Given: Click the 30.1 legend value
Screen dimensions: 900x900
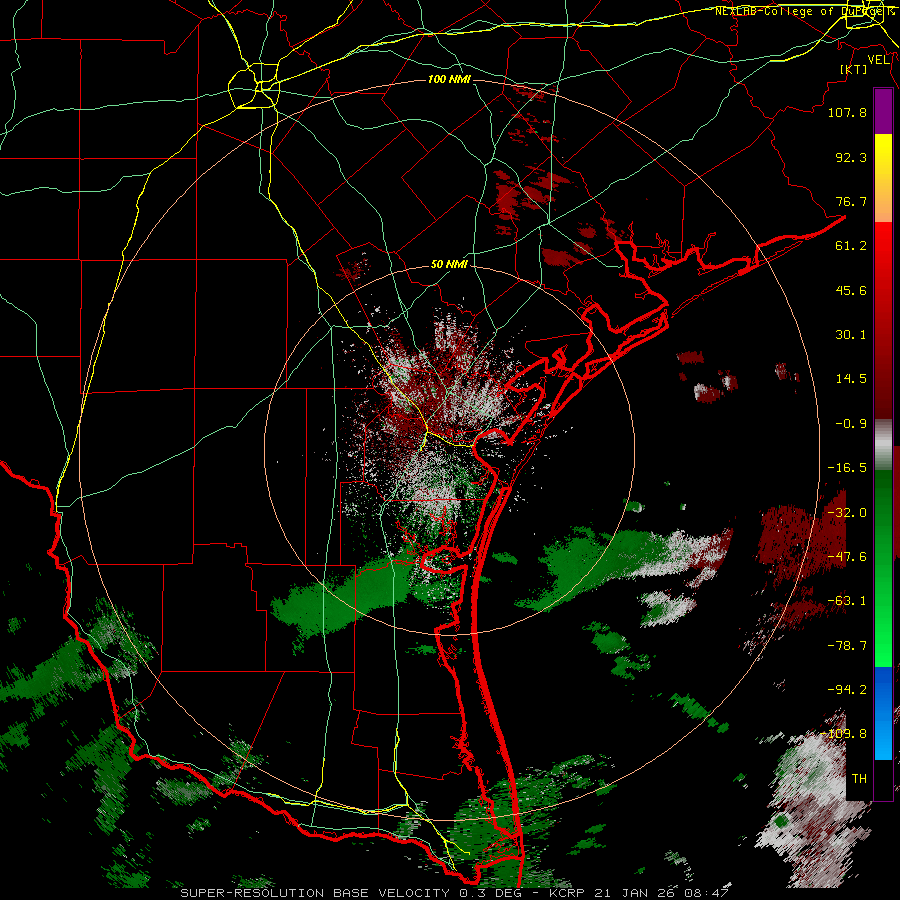Looking at the screenshot, I should [851, 335].
